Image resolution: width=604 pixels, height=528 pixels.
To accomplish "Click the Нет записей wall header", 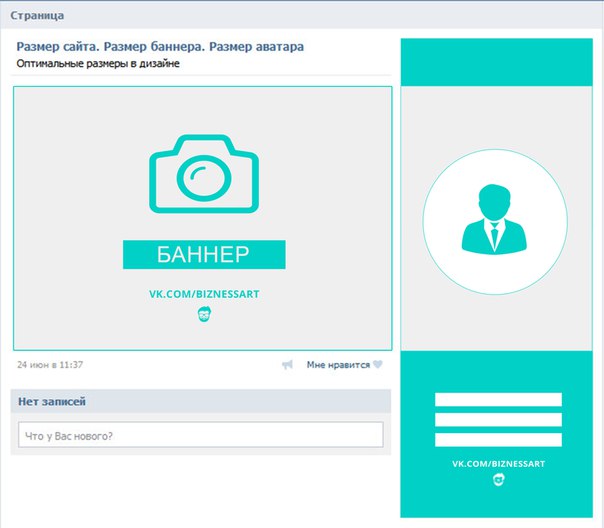I will 201,401.
